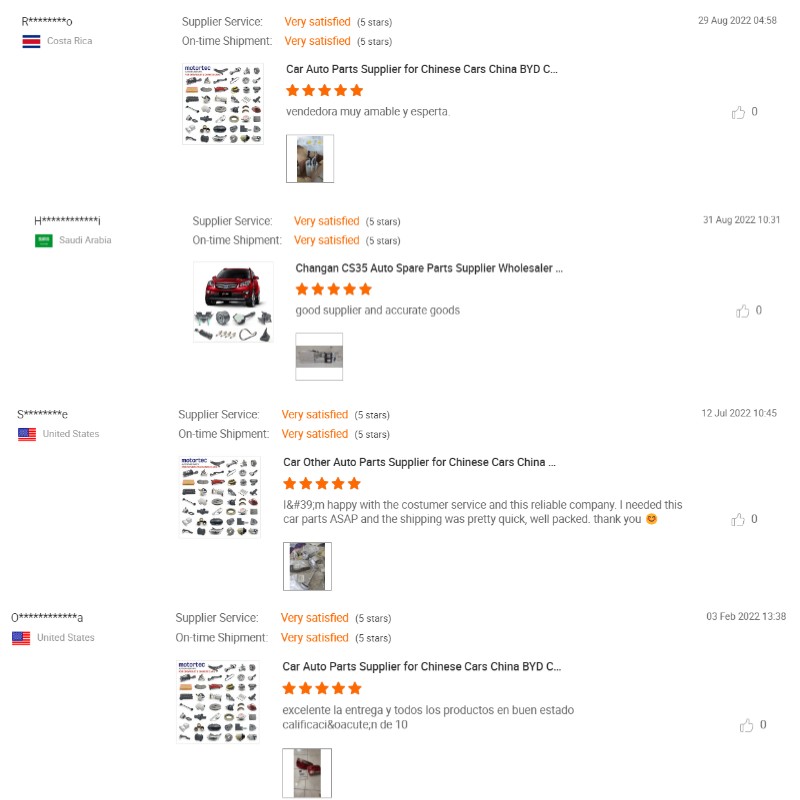The width and height of the screenshot is (800, 800).
Task: Open the Changan CS35 Auto Spare Parts link
Action: [x=429, y=268]
